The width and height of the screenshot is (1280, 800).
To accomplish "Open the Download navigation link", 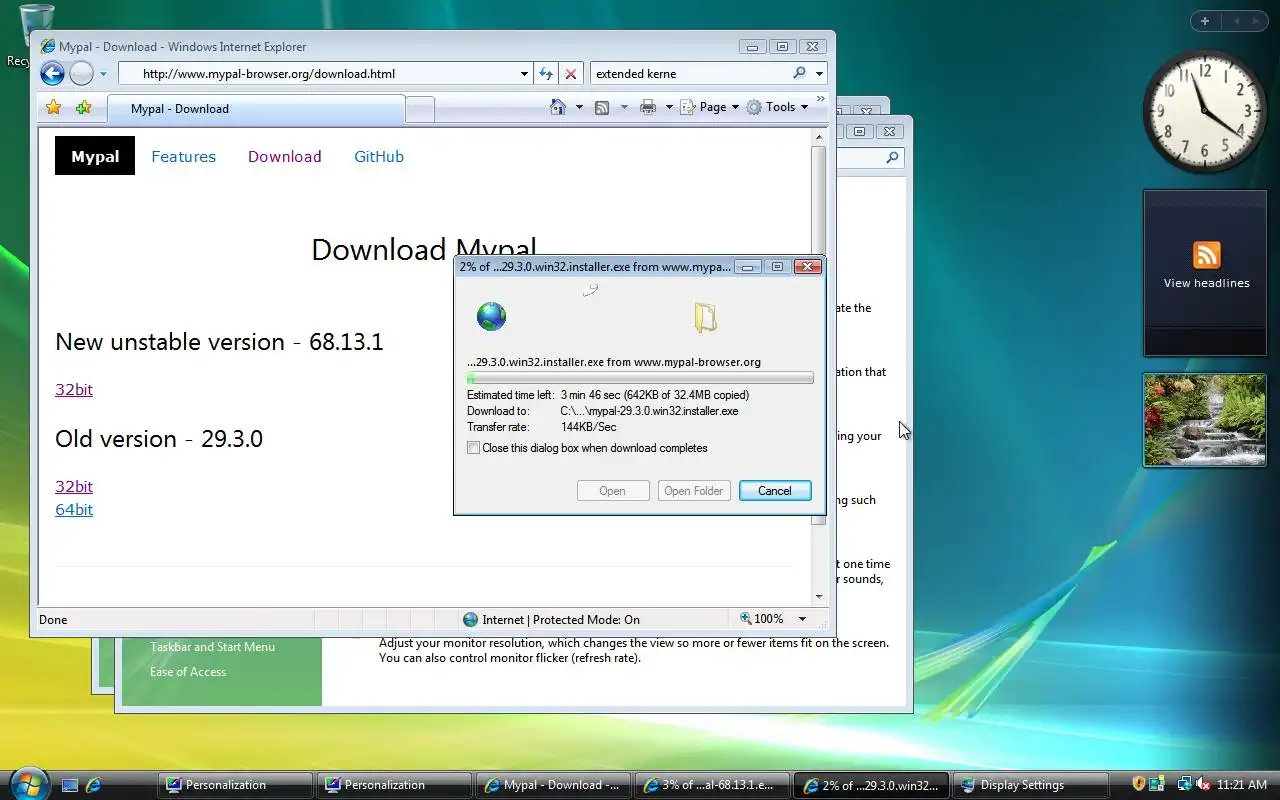I will click(x=285, y=156).
